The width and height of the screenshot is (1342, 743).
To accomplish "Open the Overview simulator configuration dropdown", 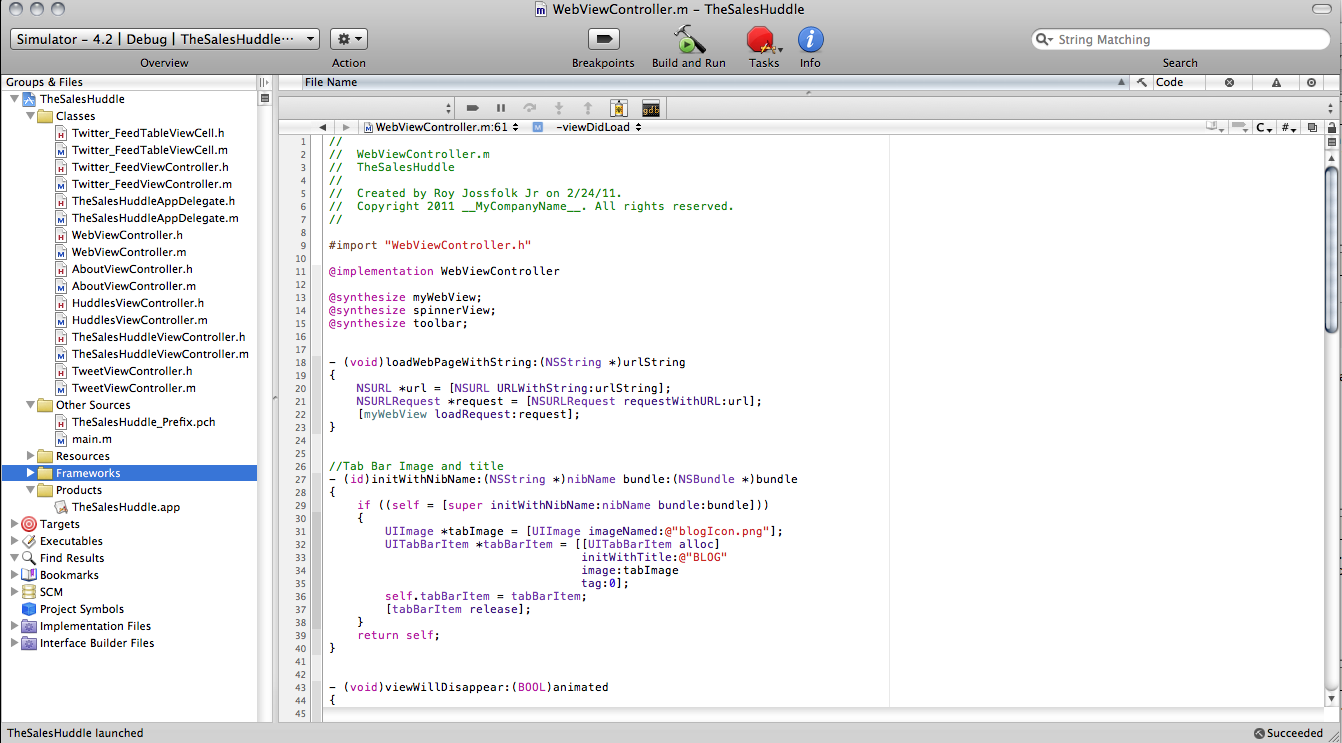I will point(164,39).
